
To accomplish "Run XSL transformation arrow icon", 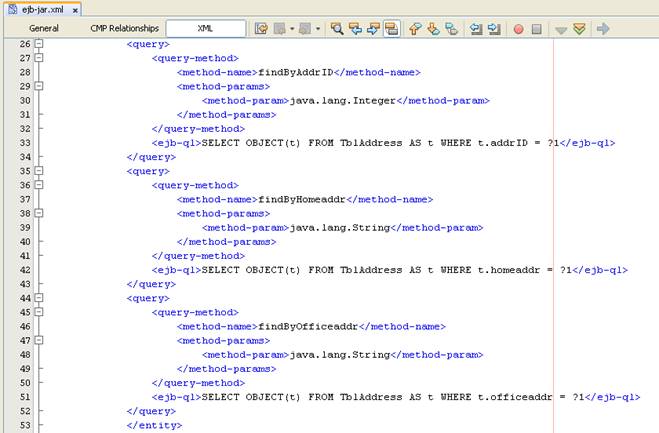I will pos(603,29).
